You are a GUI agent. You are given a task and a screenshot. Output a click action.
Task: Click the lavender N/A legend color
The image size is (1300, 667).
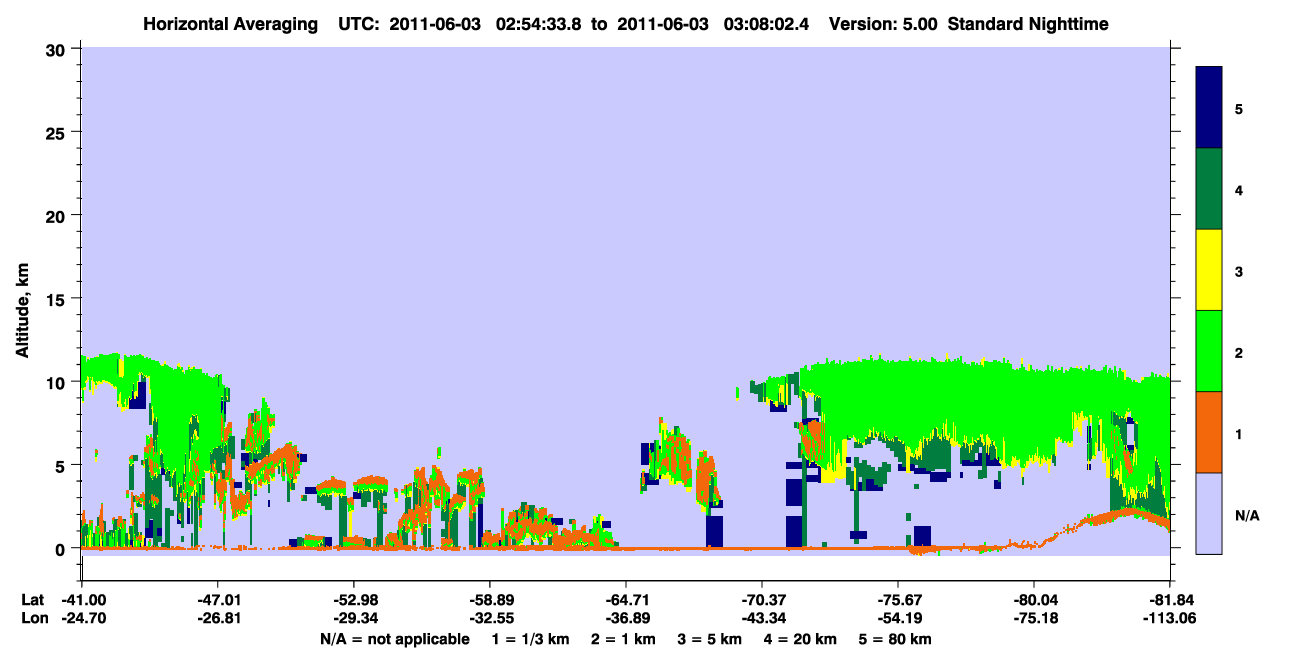1209,513
